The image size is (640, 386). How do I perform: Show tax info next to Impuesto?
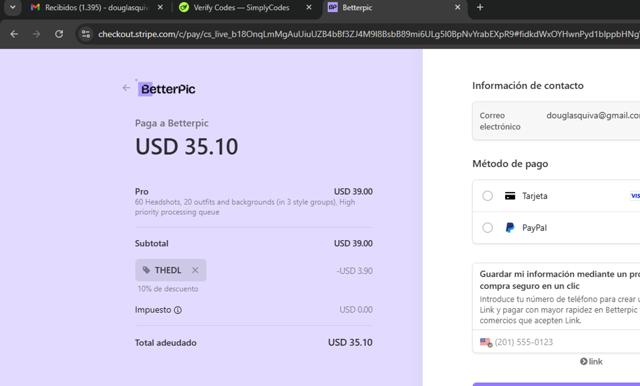[178, 310]
